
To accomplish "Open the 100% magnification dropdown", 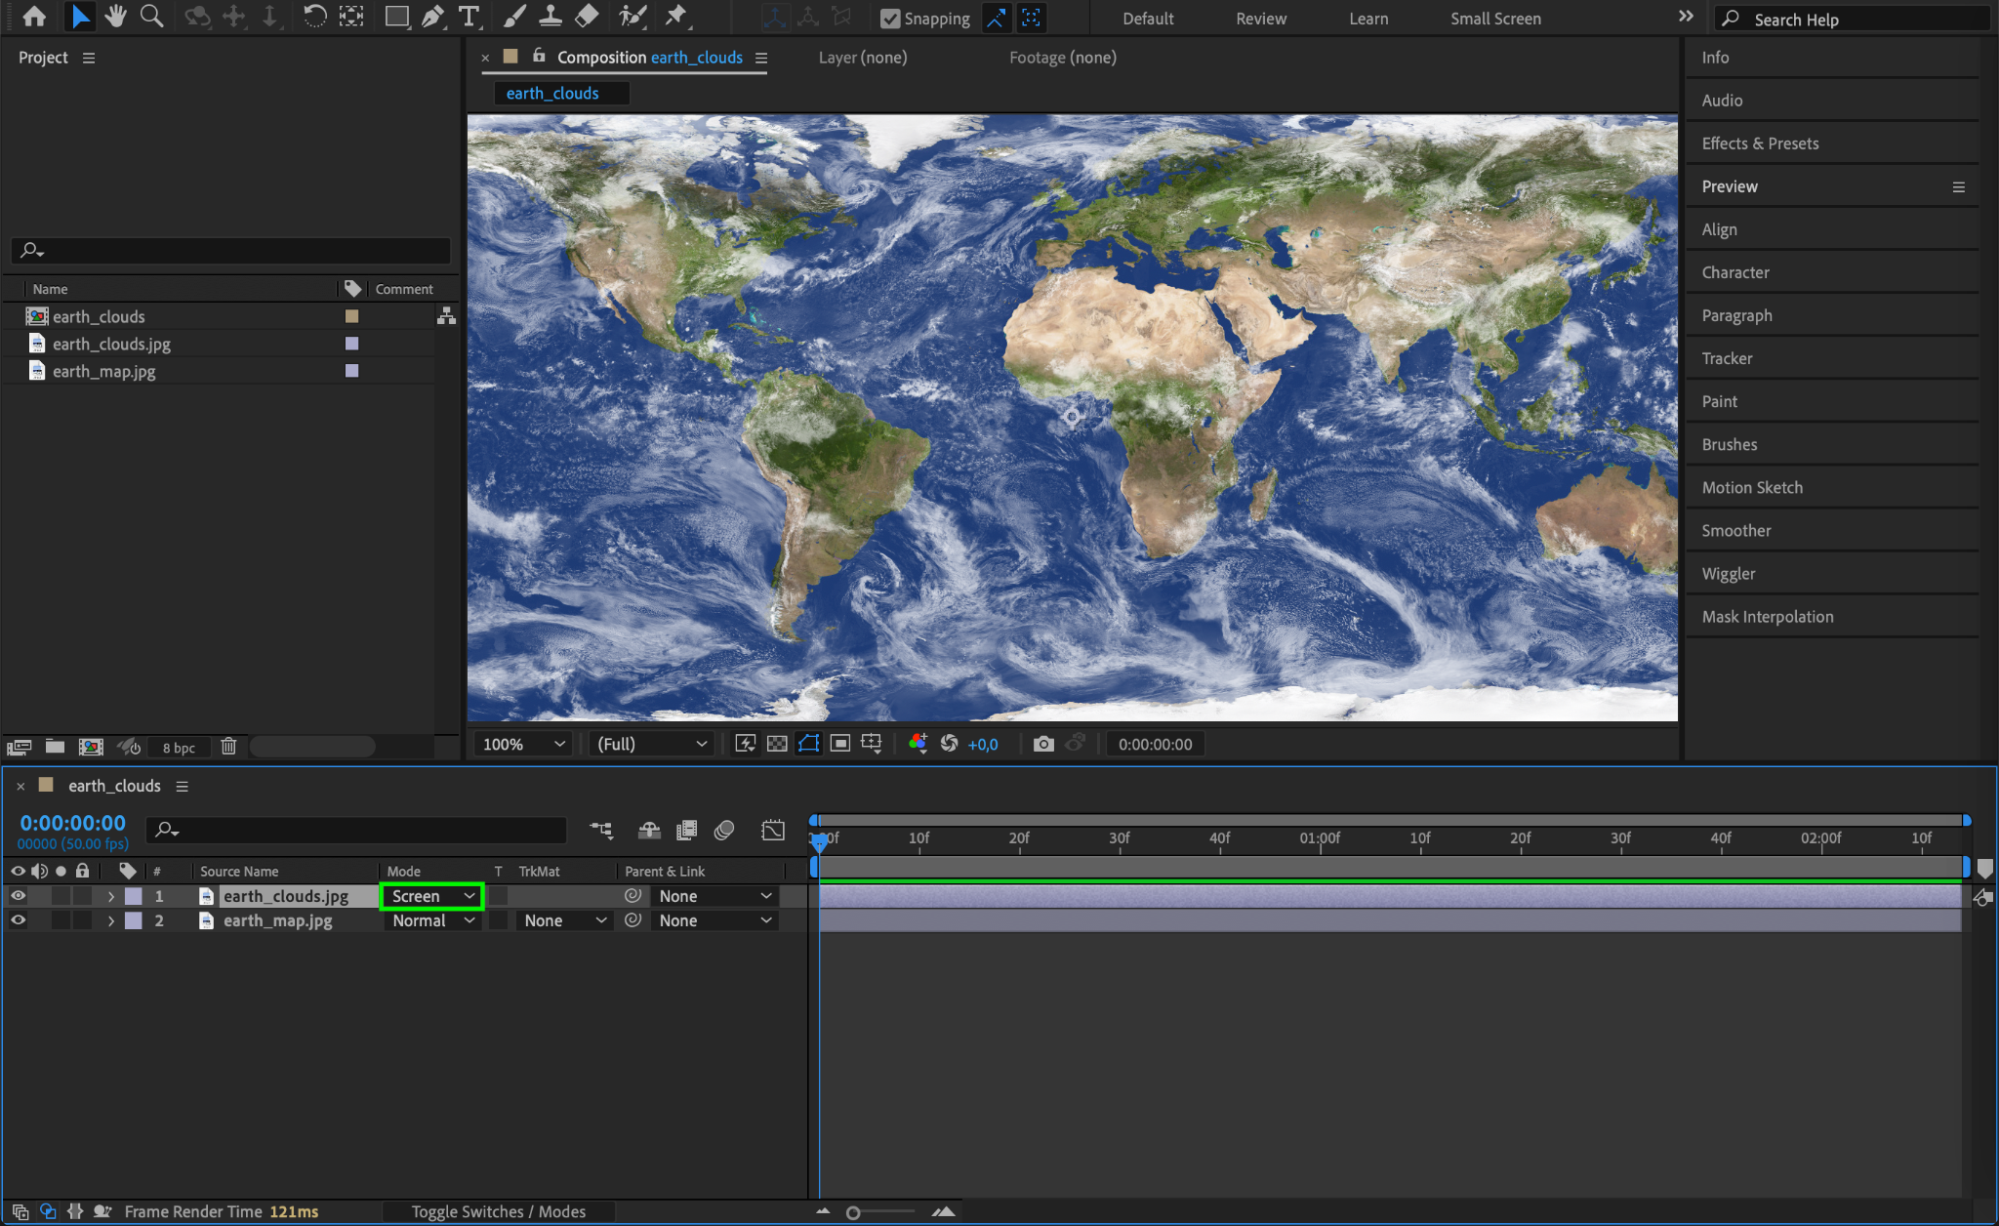I will 524,744.
